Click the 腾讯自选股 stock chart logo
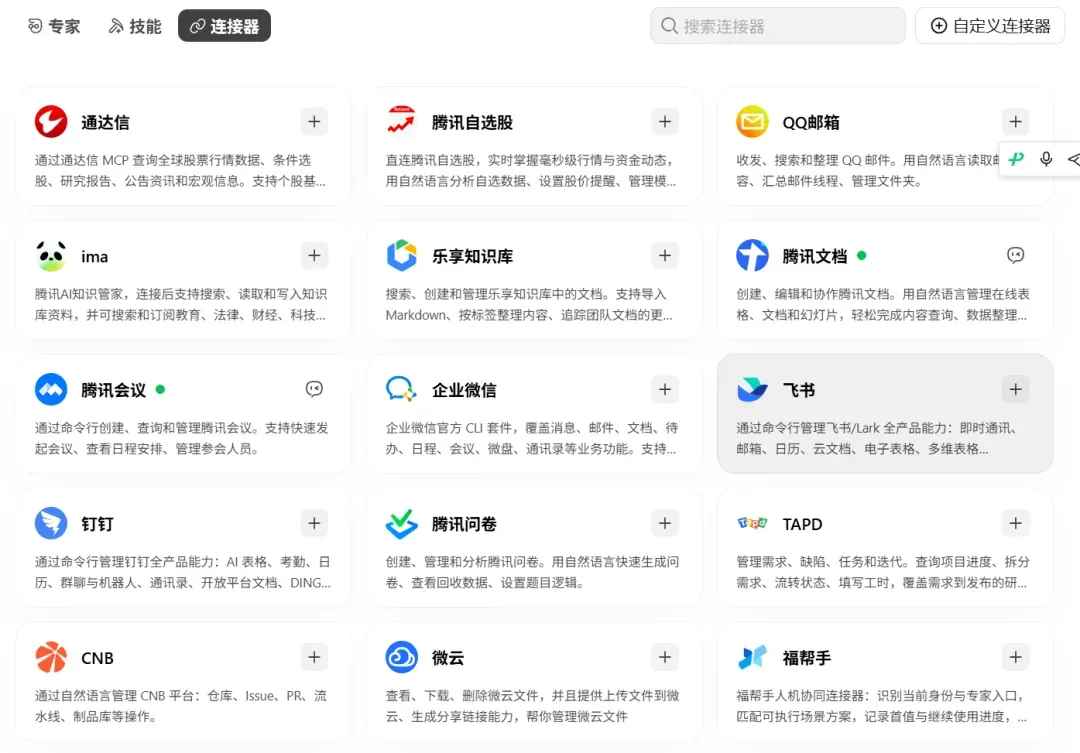This screenshot has height=753, width=1080. (x=402, y=121)
